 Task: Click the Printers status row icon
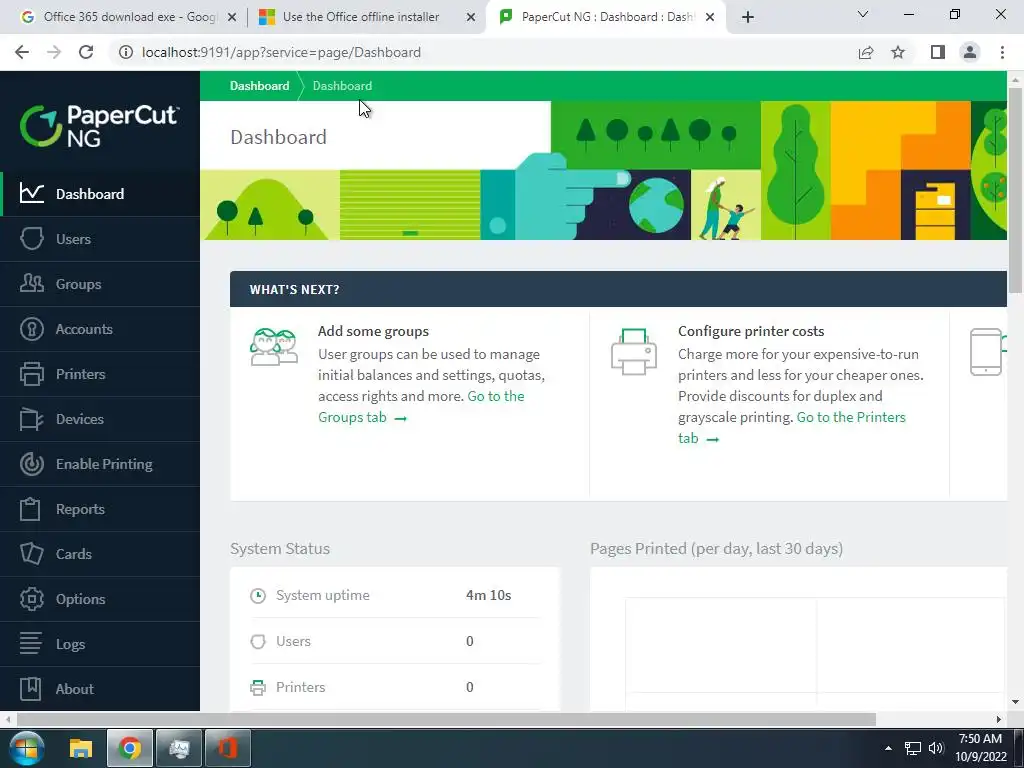click(x=258, y=687)
